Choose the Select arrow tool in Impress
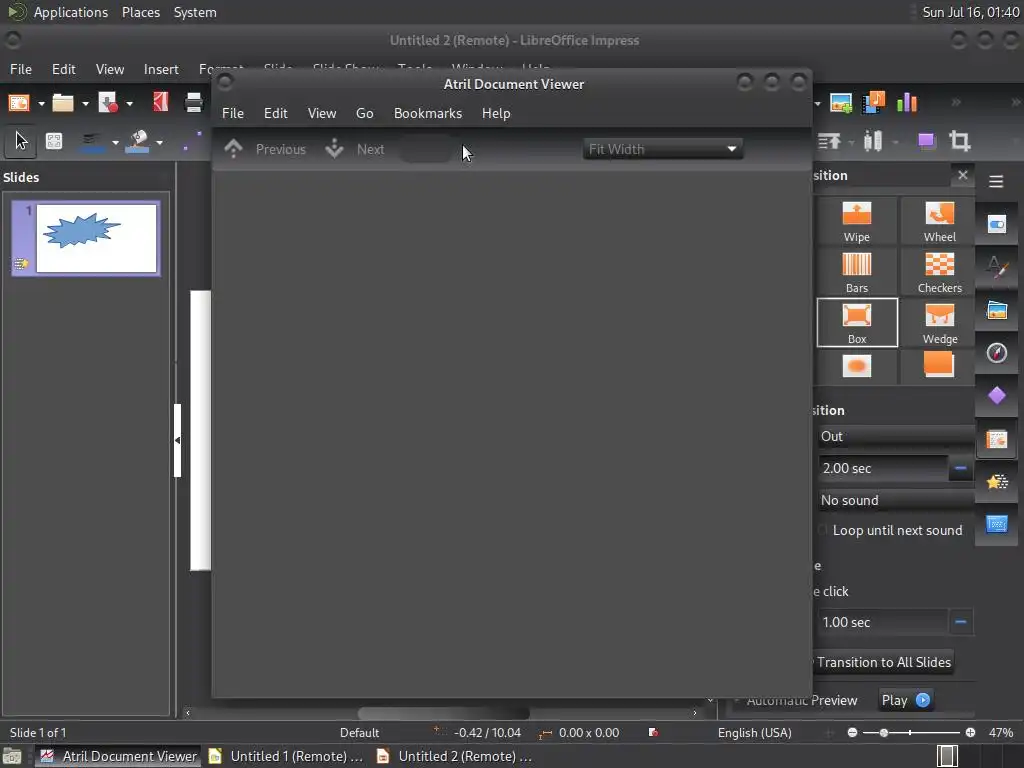The image size is (1024, 768). click(x=21, y=141)
